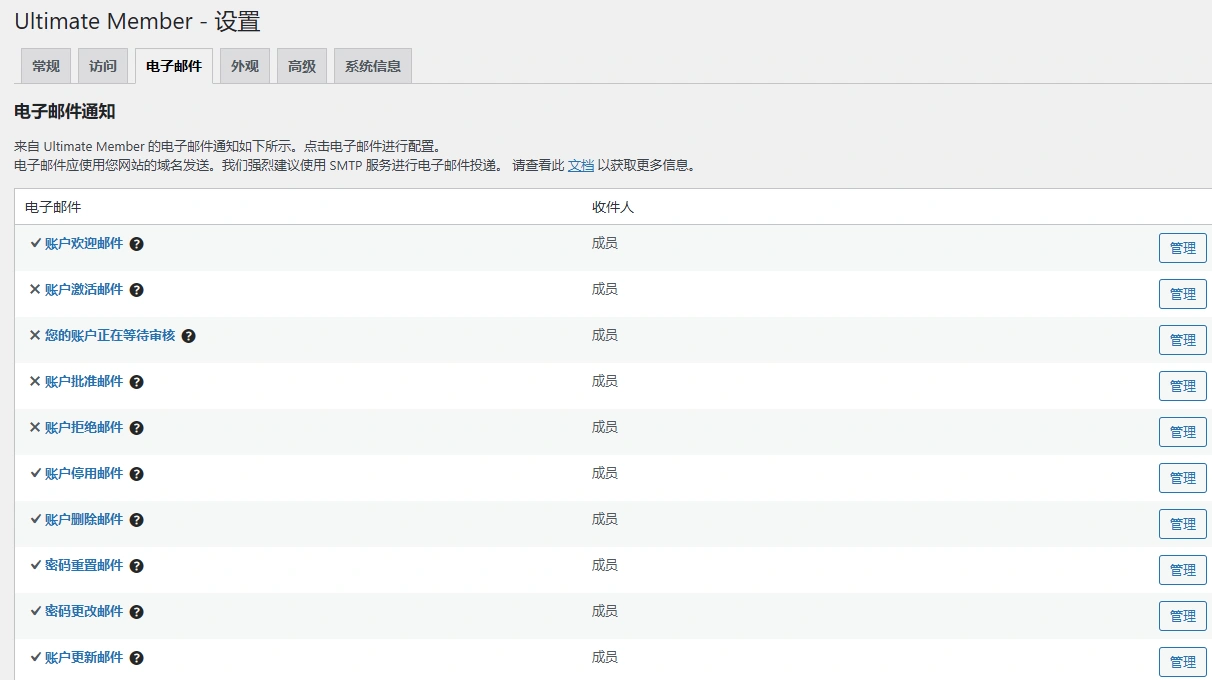The width and height of the screenshot is (1212, 680).
Task: Open the help tooltip for 账户激活邮件
Action: [137, 289]
